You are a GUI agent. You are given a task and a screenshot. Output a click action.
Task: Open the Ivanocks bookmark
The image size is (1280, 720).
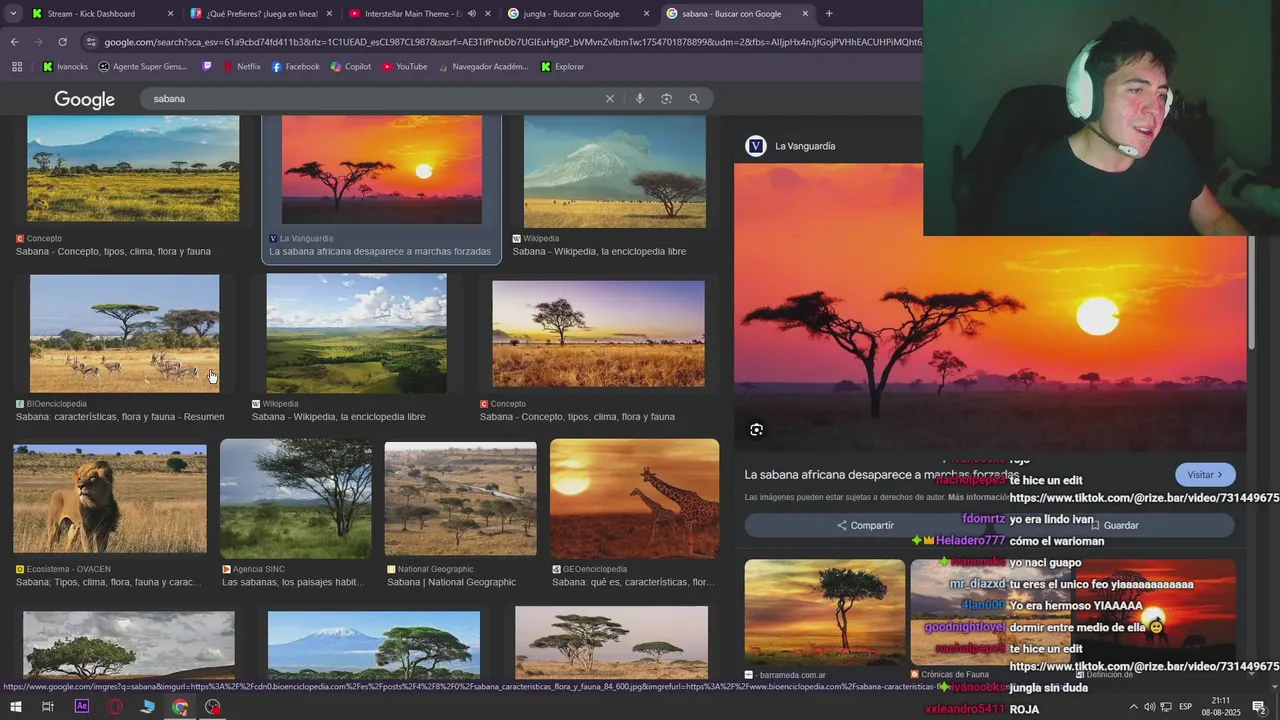(64, 67)
